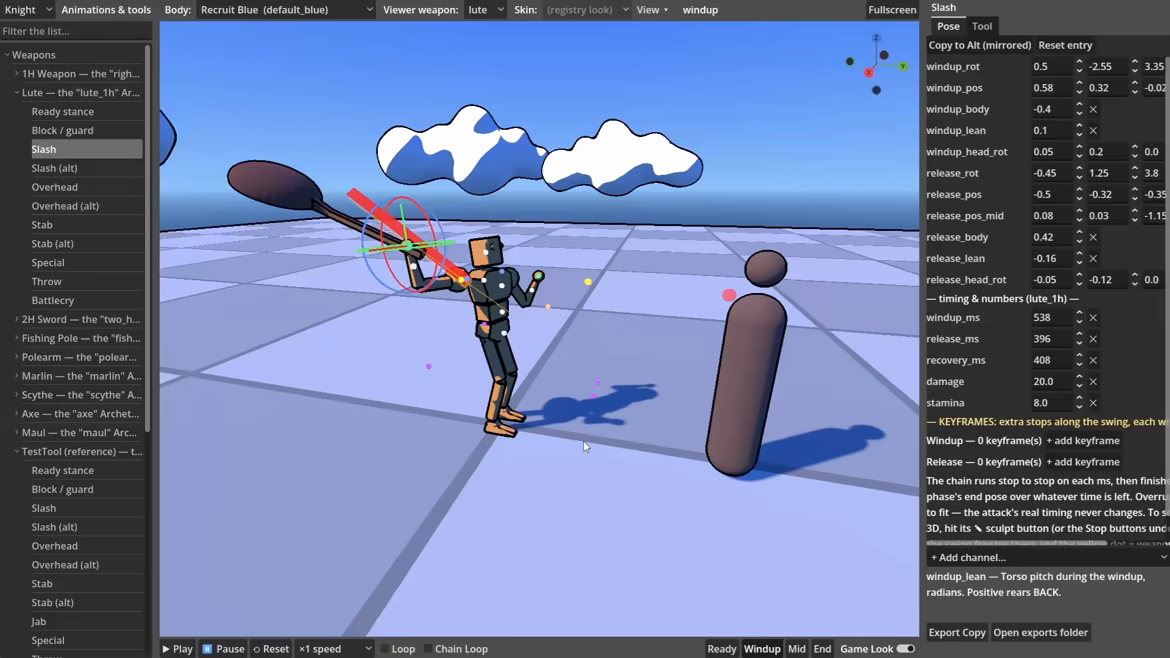Click the Filter the list search field
The width and height of the screenshot is (1170, 658).
tap(75, 31)
